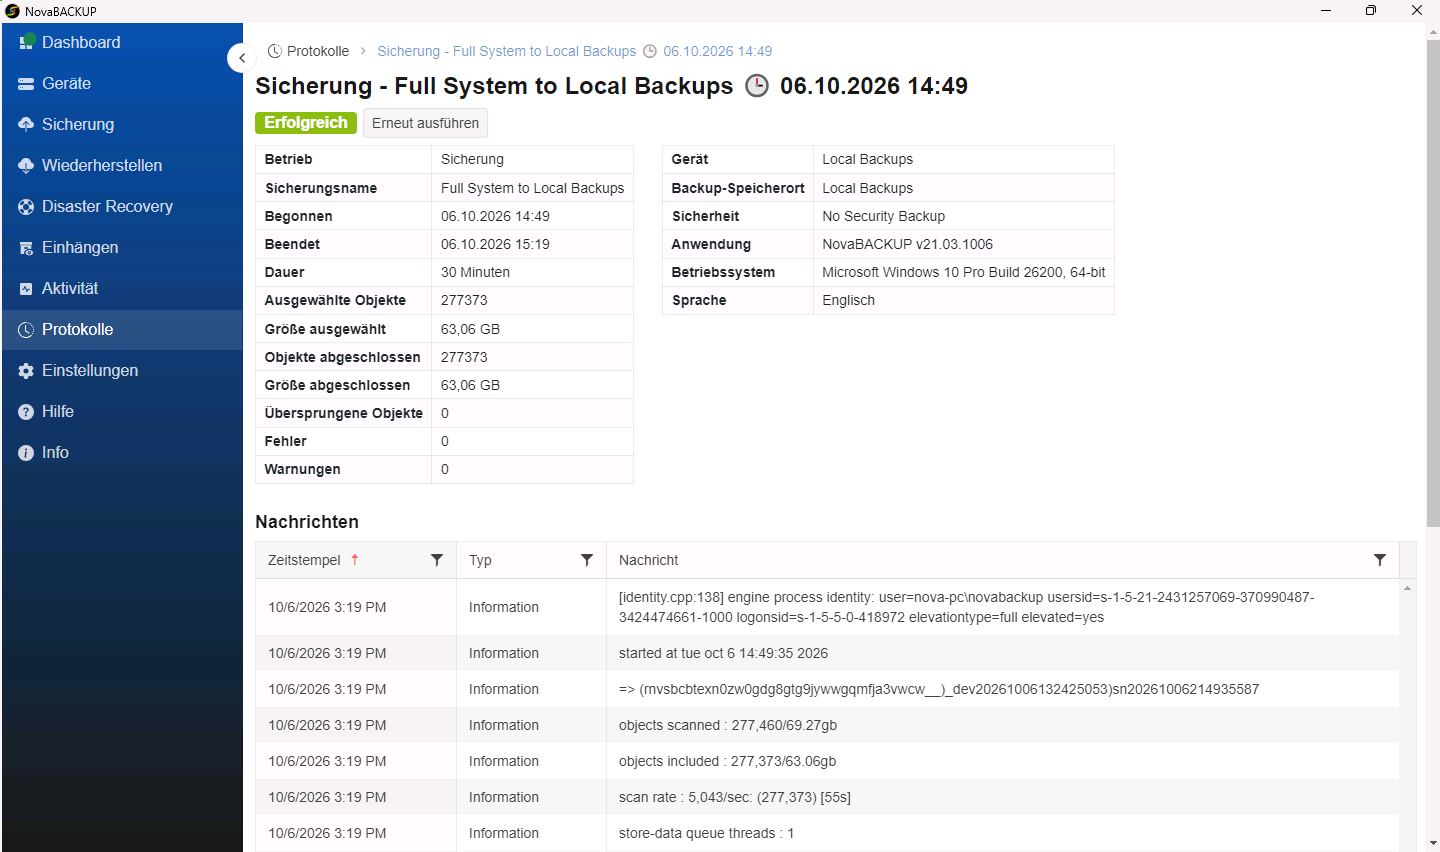
Task: Click the Sicherung - Full System breadcrumb link
Action: click(506, 51)
